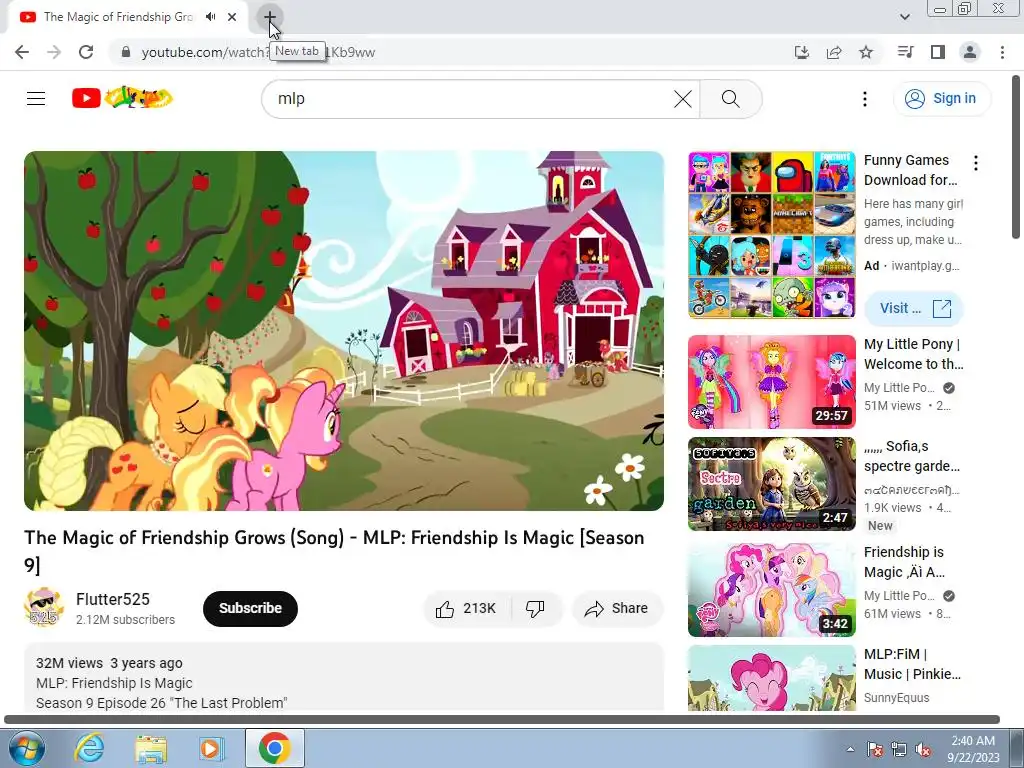Open network icon in system tray

pyautogui.click(x=899, y=750)
